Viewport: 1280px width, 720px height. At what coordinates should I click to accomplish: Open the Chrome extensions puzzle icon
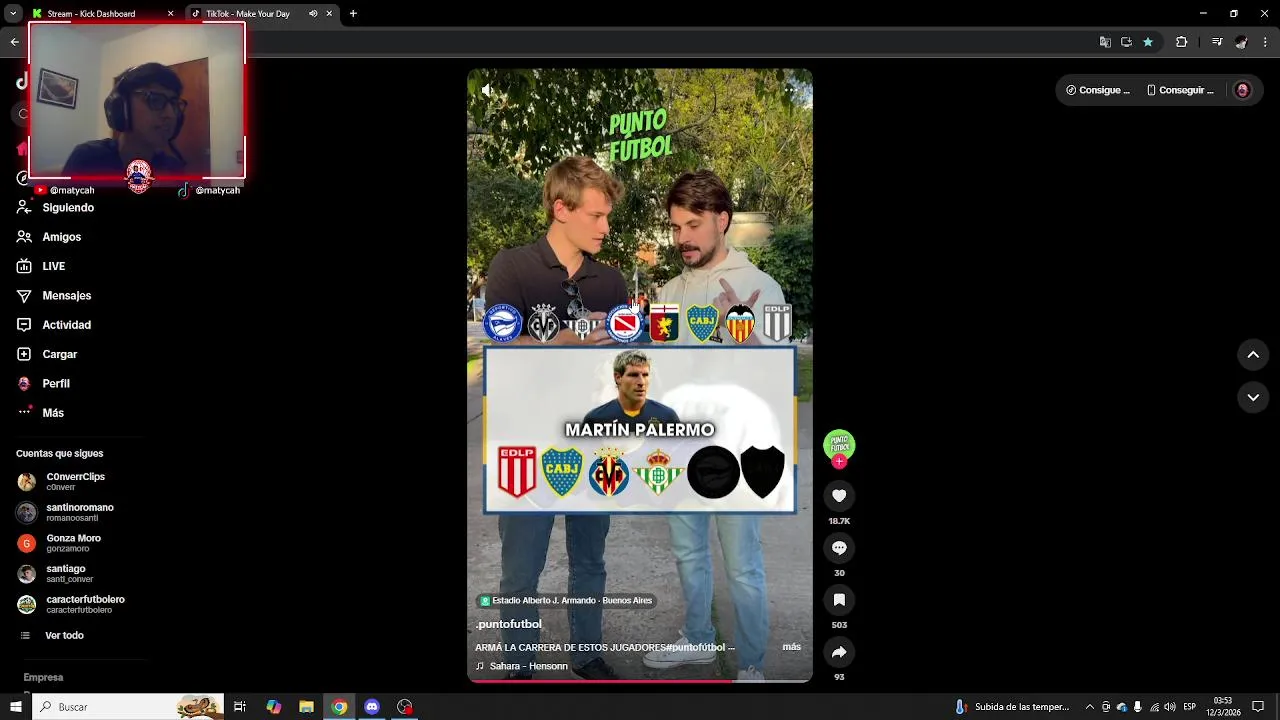coord(1182,42)
